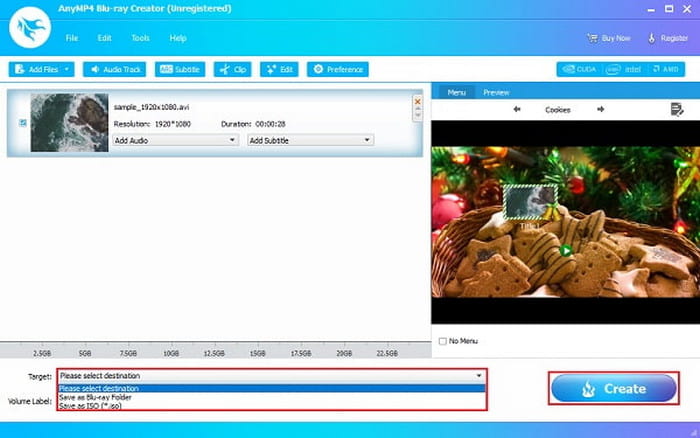The width and height of the screenshot is (700, 438).
Task: Toggle CUDA acceleration
Action: point(580,70)
